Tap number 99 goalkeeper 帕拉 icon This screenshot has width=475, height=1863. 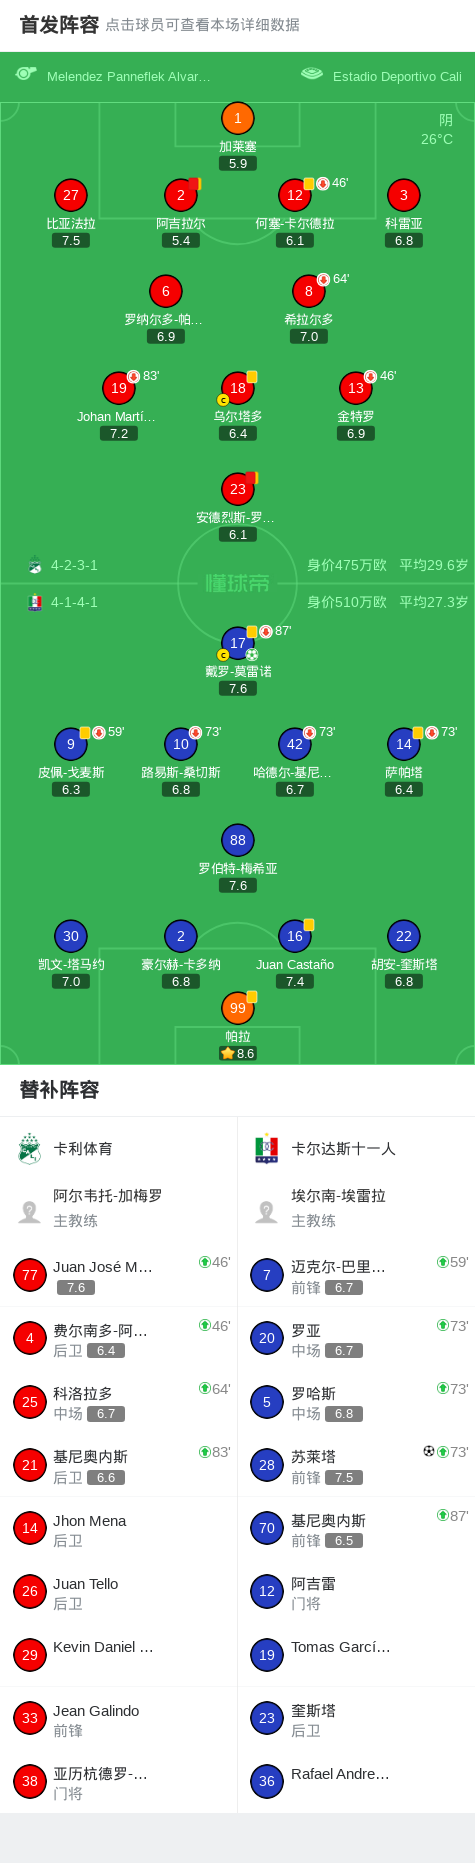[237, 1008]
